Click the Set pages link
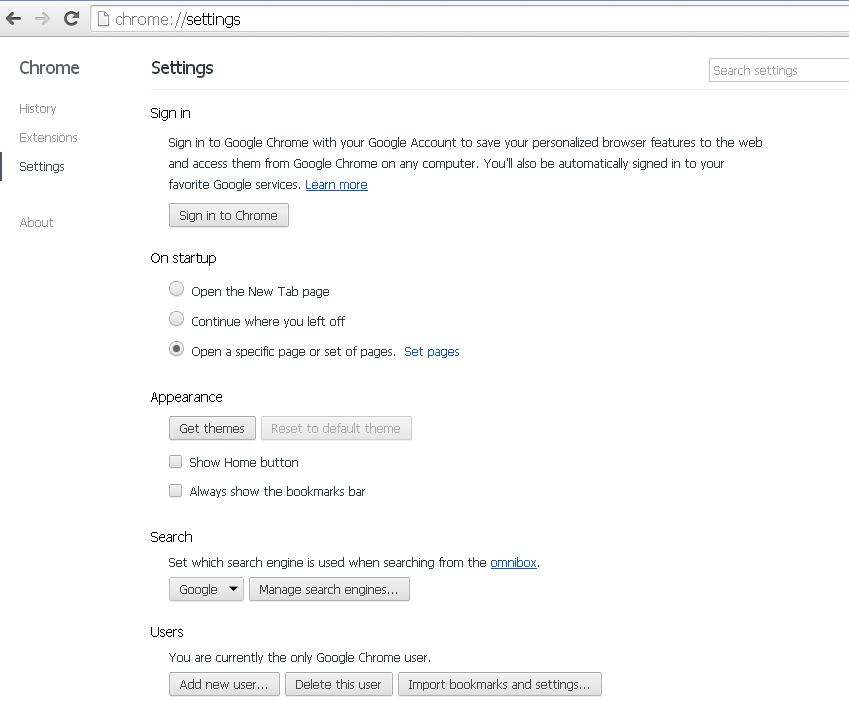The image size is (849, 713). tap(432, 351)
